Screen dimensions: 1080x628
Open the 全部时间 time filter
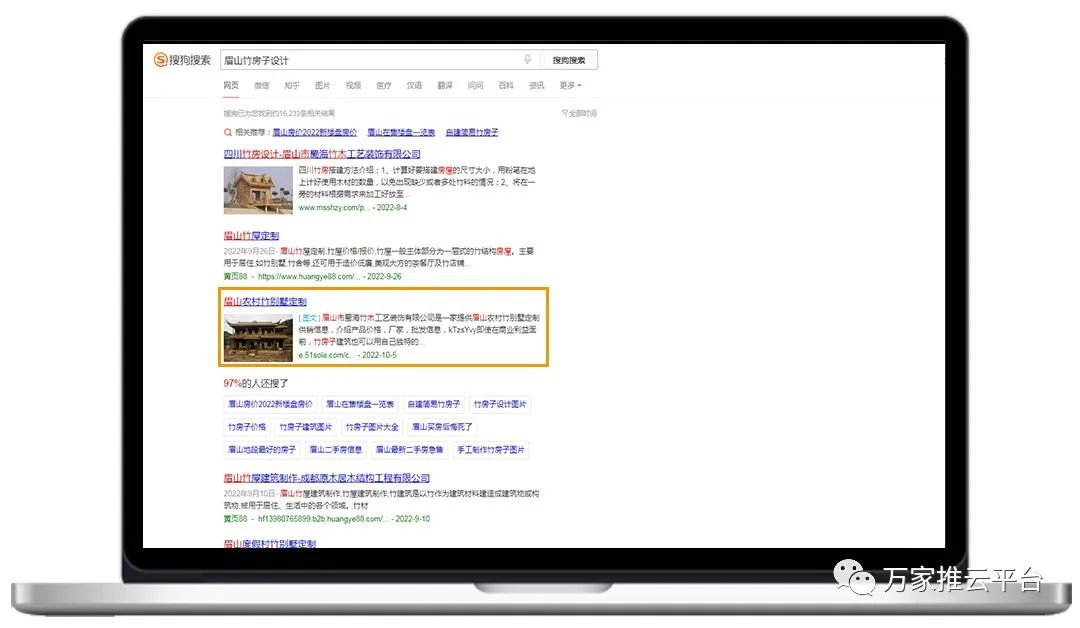[x=579, y=113]
